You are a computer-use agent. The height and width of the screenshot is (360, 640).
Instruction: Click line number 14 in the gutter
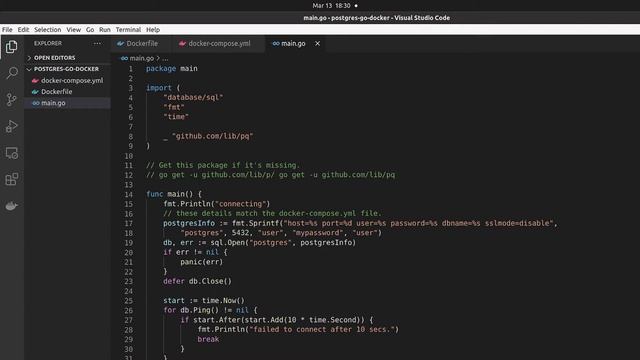pos(129,194)
